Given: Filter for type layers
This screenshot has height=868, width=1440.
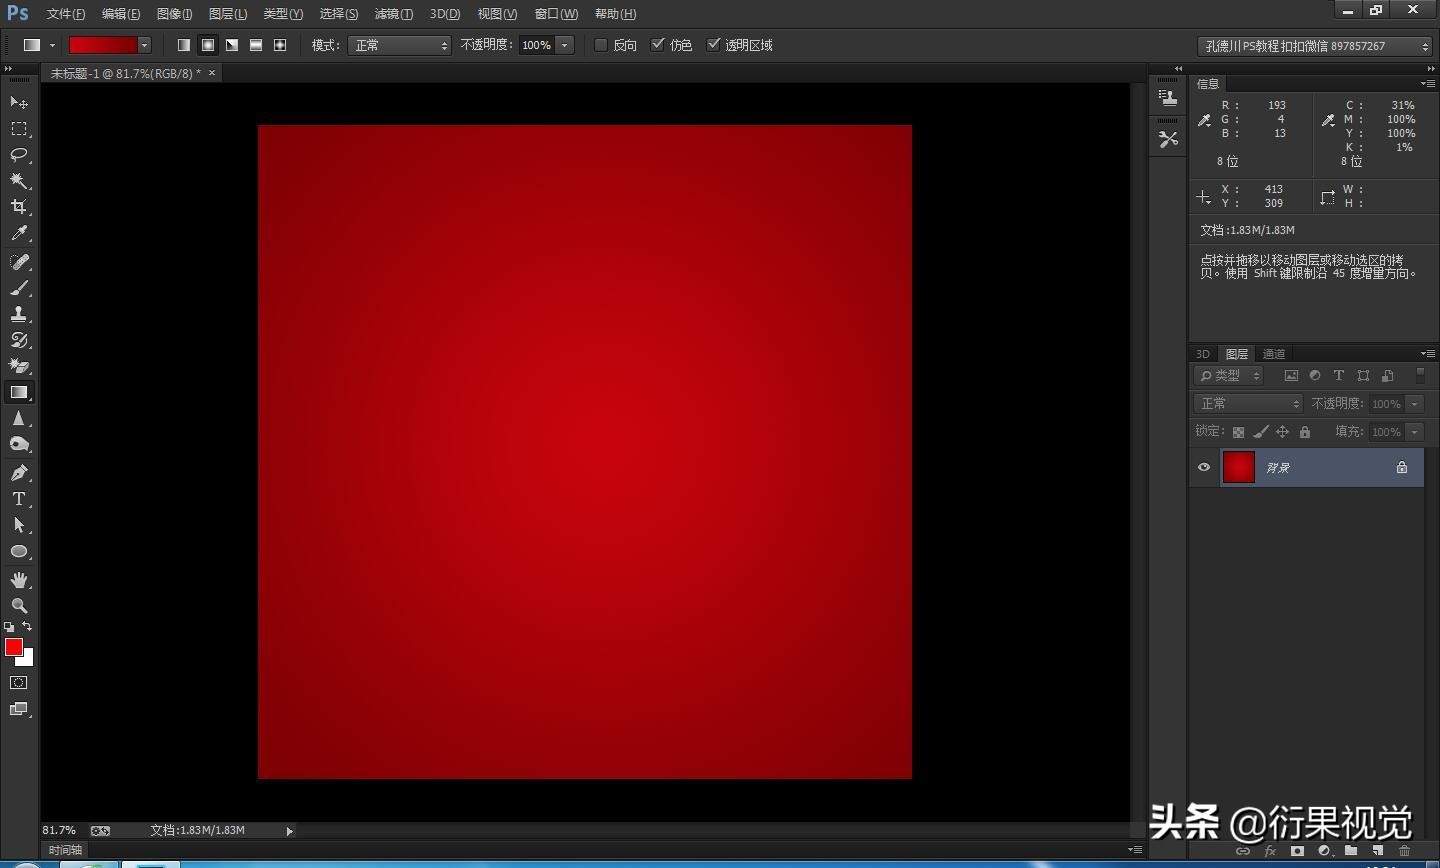Looking at the screenshot, I should click(1338, 375).
